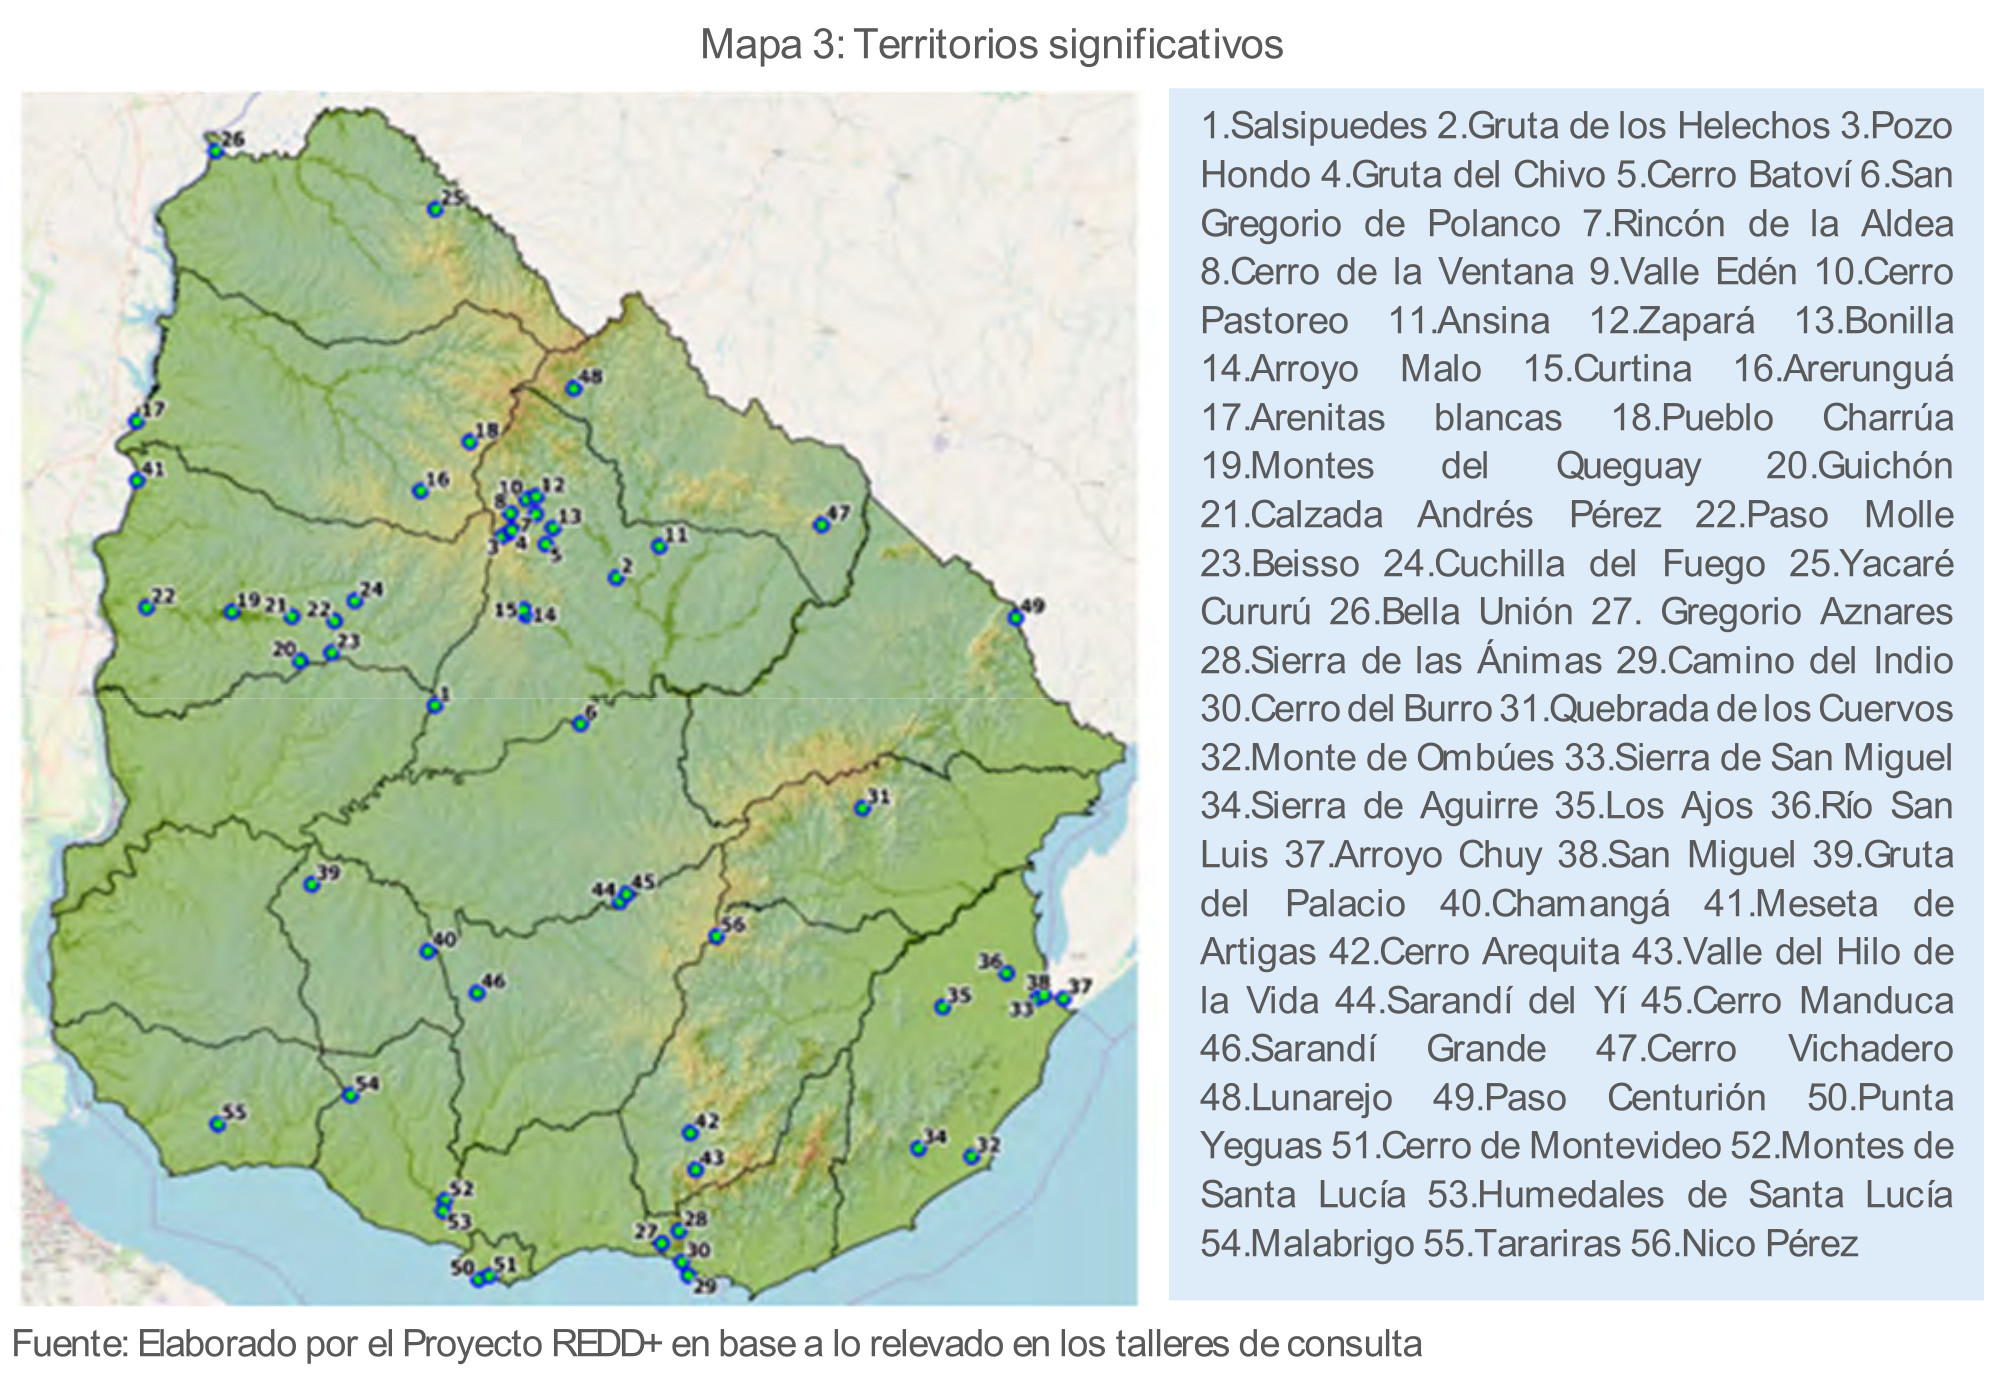
Task: Select the marker labeled 36
Action: pos(1007,973)
